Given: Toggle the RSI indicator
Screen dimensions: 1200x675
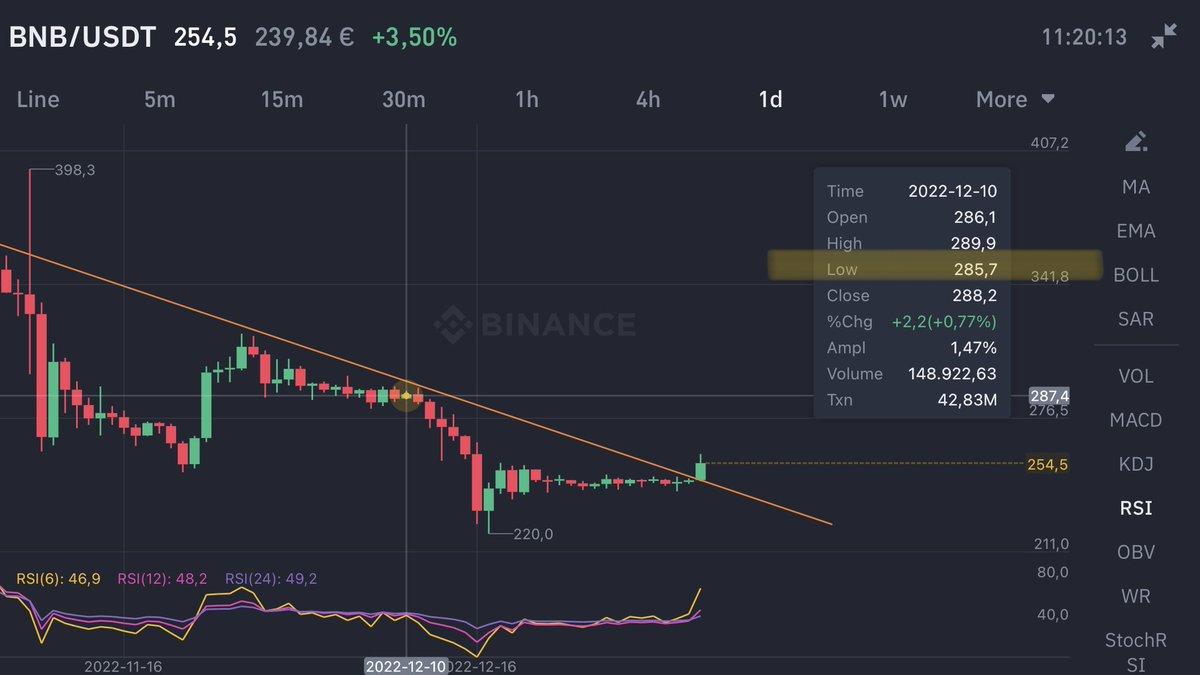Looking at the screenshot, I should [1136, 508].
